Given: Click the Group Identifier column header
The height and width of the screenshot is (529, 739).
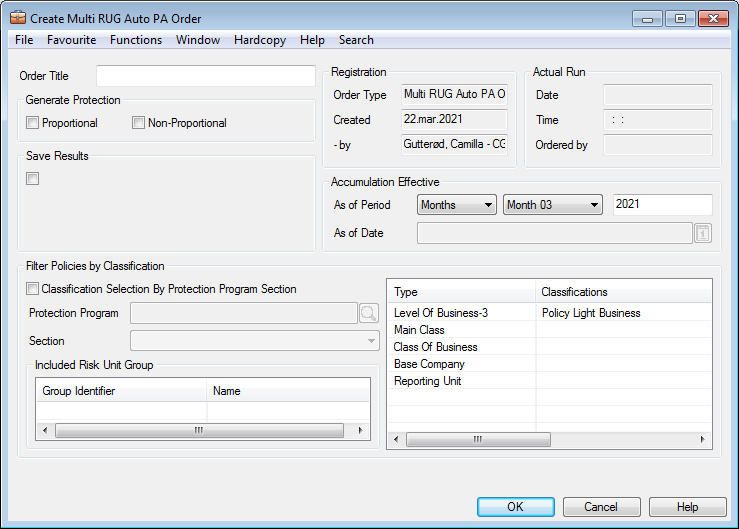Looking at the screenshot, I should click(122, 391).
